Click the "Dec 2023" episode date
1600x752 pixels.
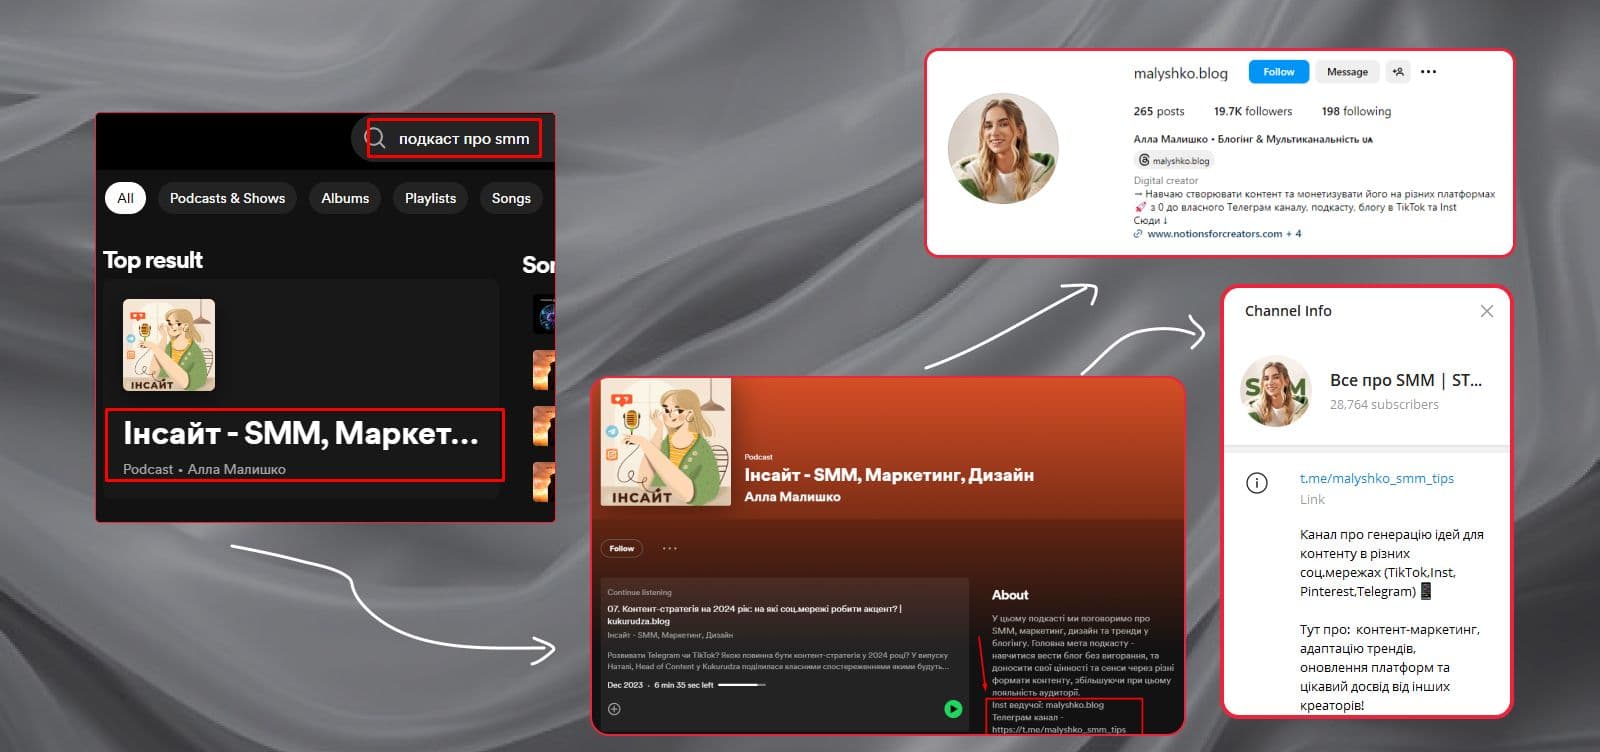[x=625, y=685]
